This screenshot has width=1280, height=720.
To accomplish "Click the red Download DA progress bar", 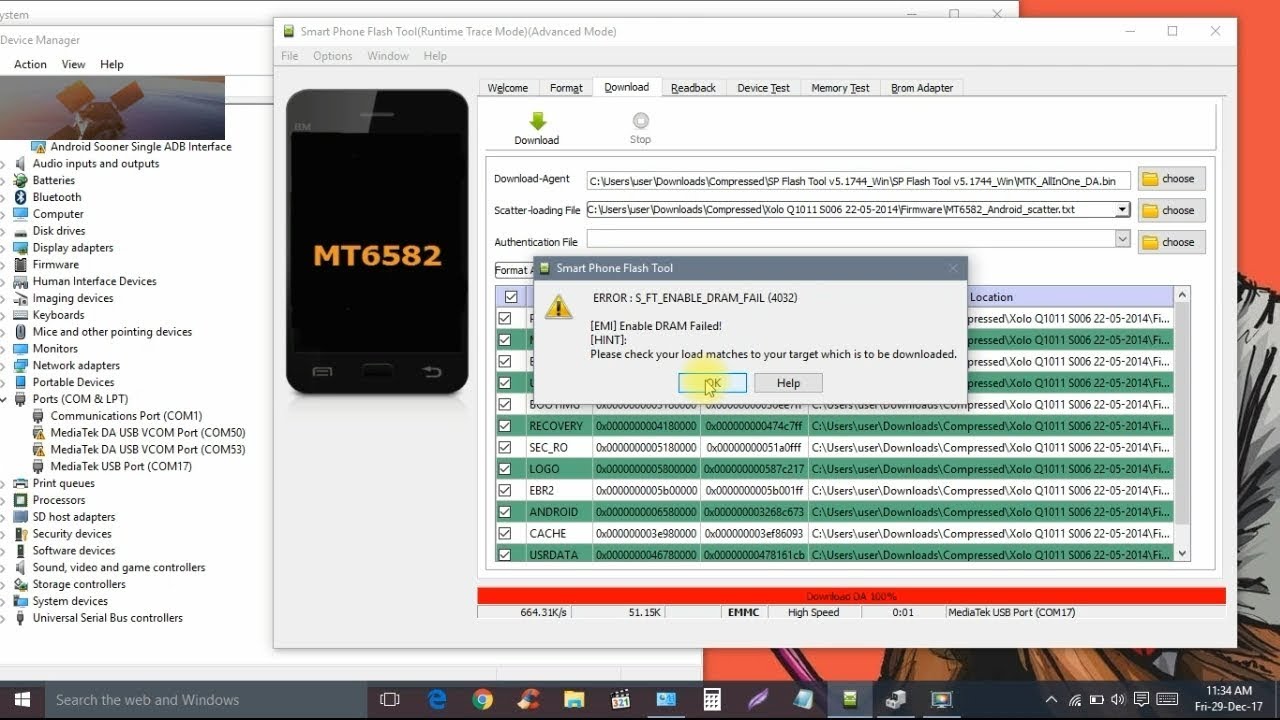I will pyautogui.click(x=851, y=596).
